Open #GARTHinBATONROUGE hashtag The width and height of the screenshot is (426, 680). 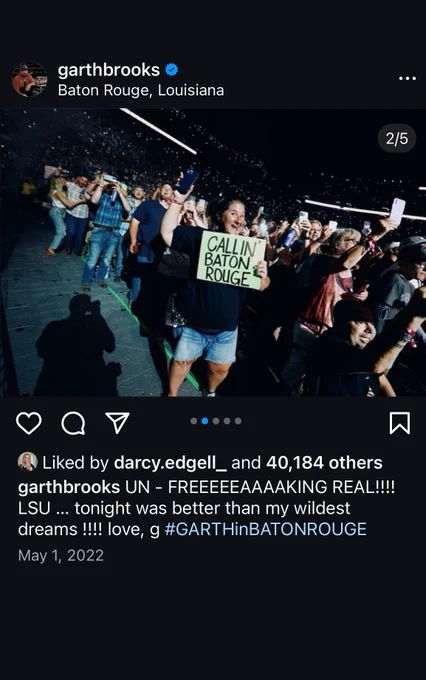click(265, 529)
